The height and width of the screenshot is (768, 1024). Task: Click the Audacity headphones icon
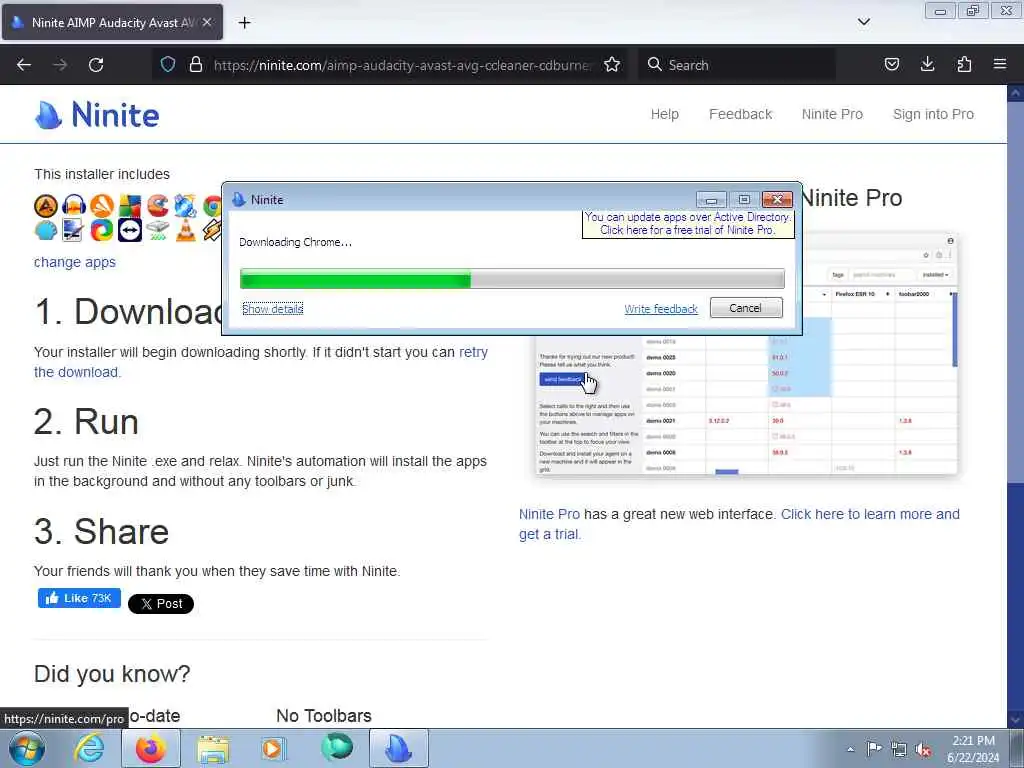[74, 206]
